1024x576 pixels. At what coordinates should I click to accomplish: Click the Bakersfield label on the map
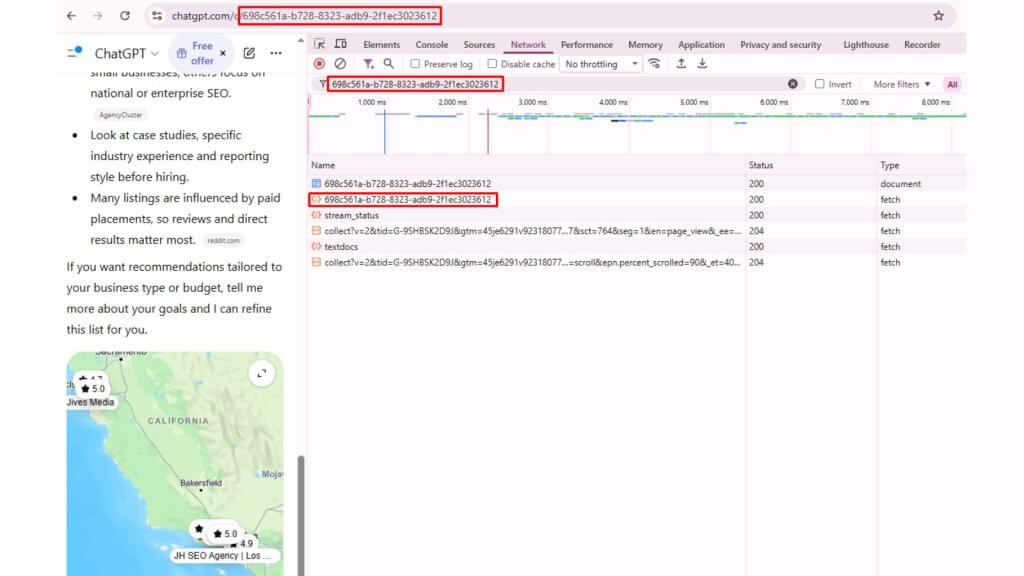coord(200,483)
